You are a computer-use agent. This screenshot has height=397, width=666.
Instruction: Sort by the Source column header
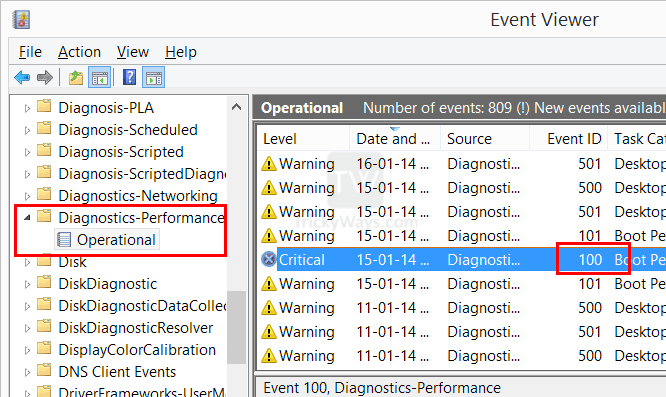pyautogui.click(x=485, y=138)
